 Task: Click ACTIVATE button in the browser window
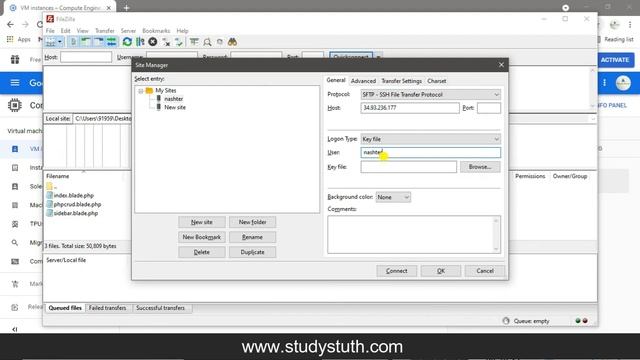[615, 60]
